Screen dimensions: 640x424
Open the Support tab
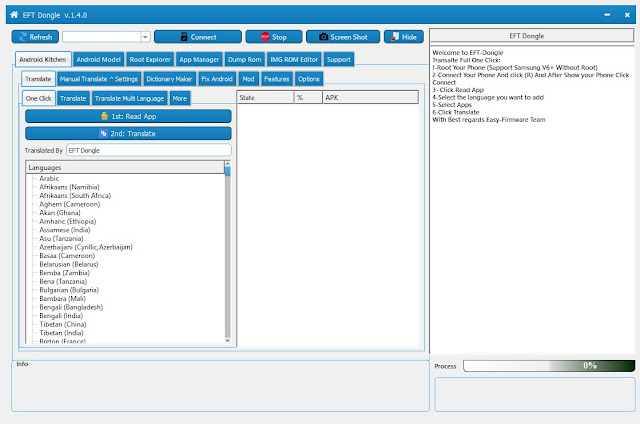click(339, 60)
